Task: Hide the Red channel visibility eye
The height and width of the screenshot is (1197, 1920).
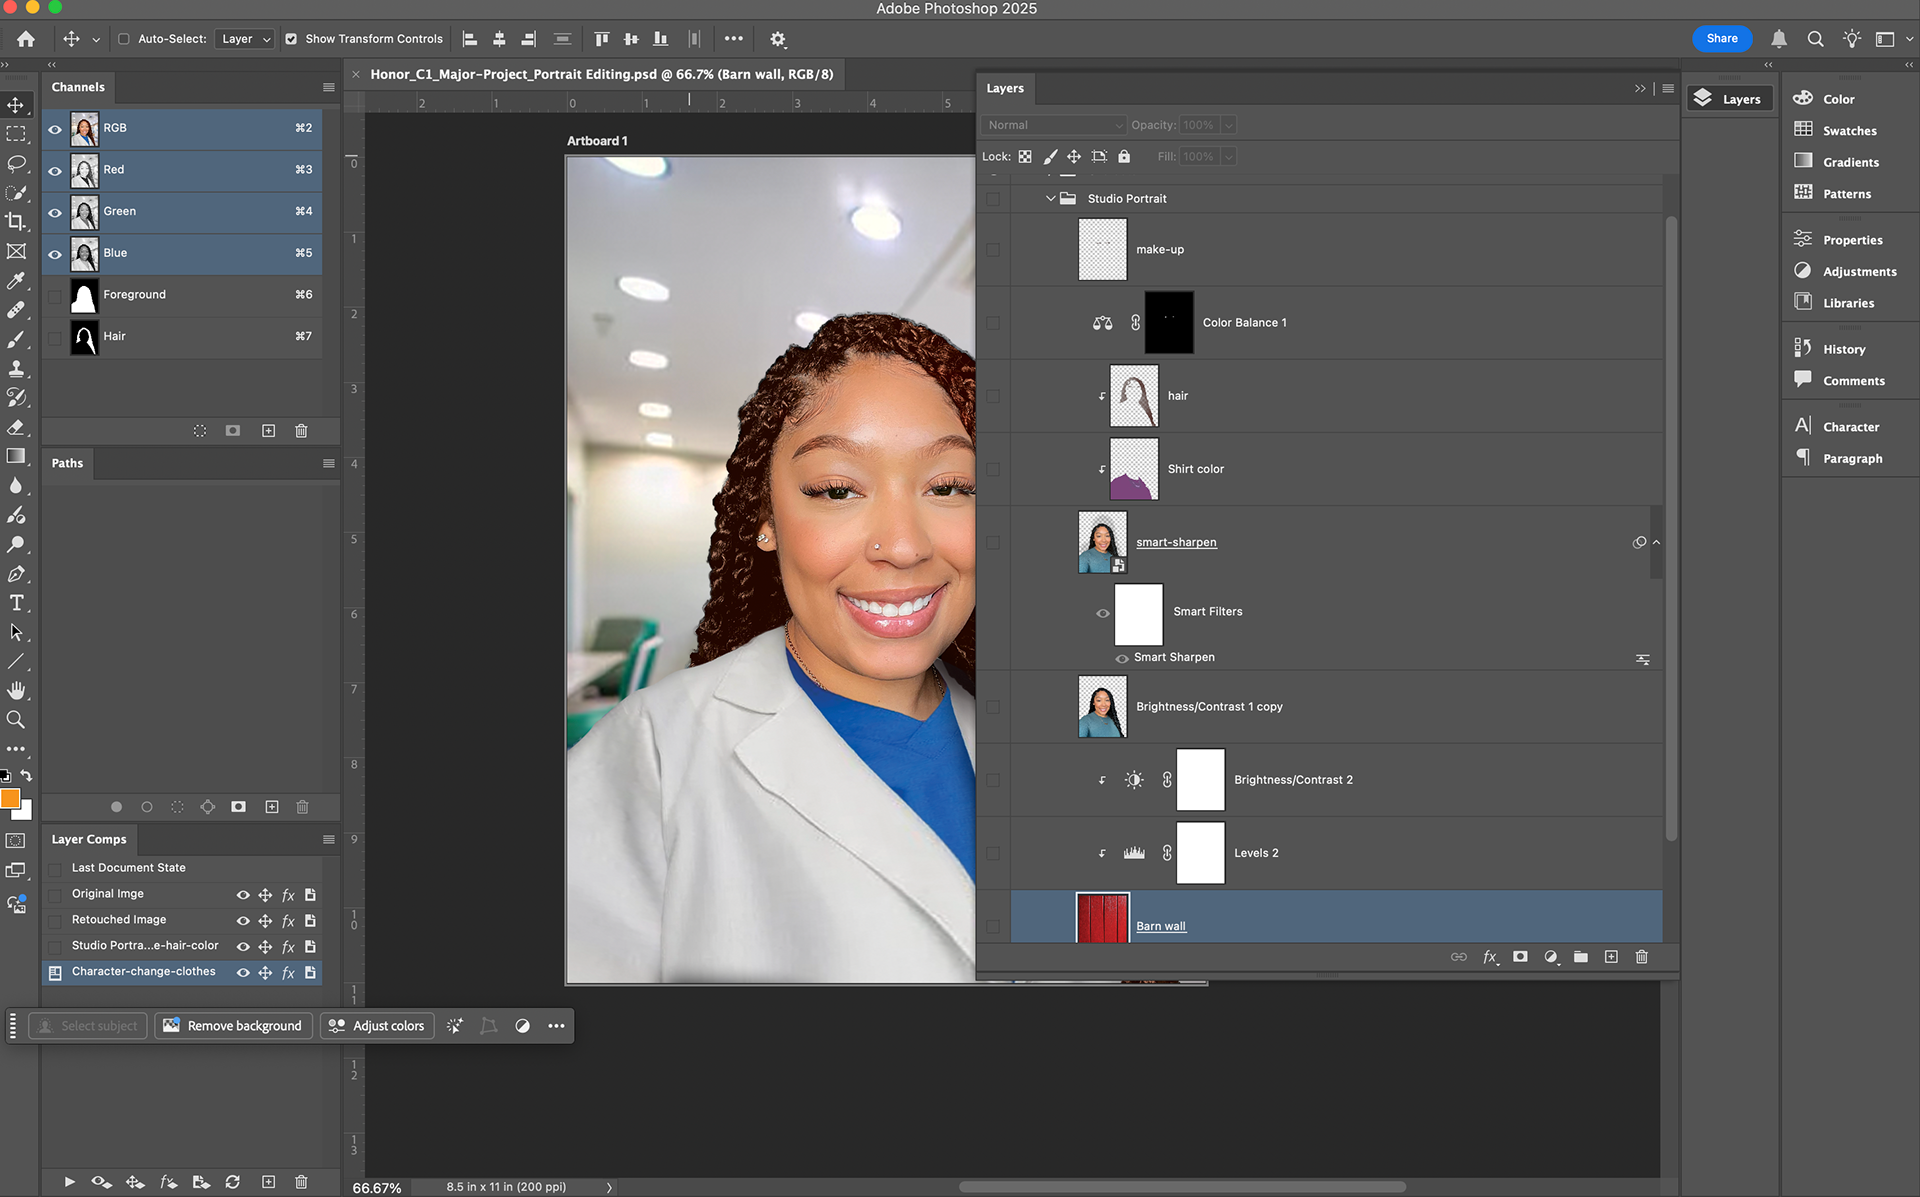Action: click(x=55, y=170)
